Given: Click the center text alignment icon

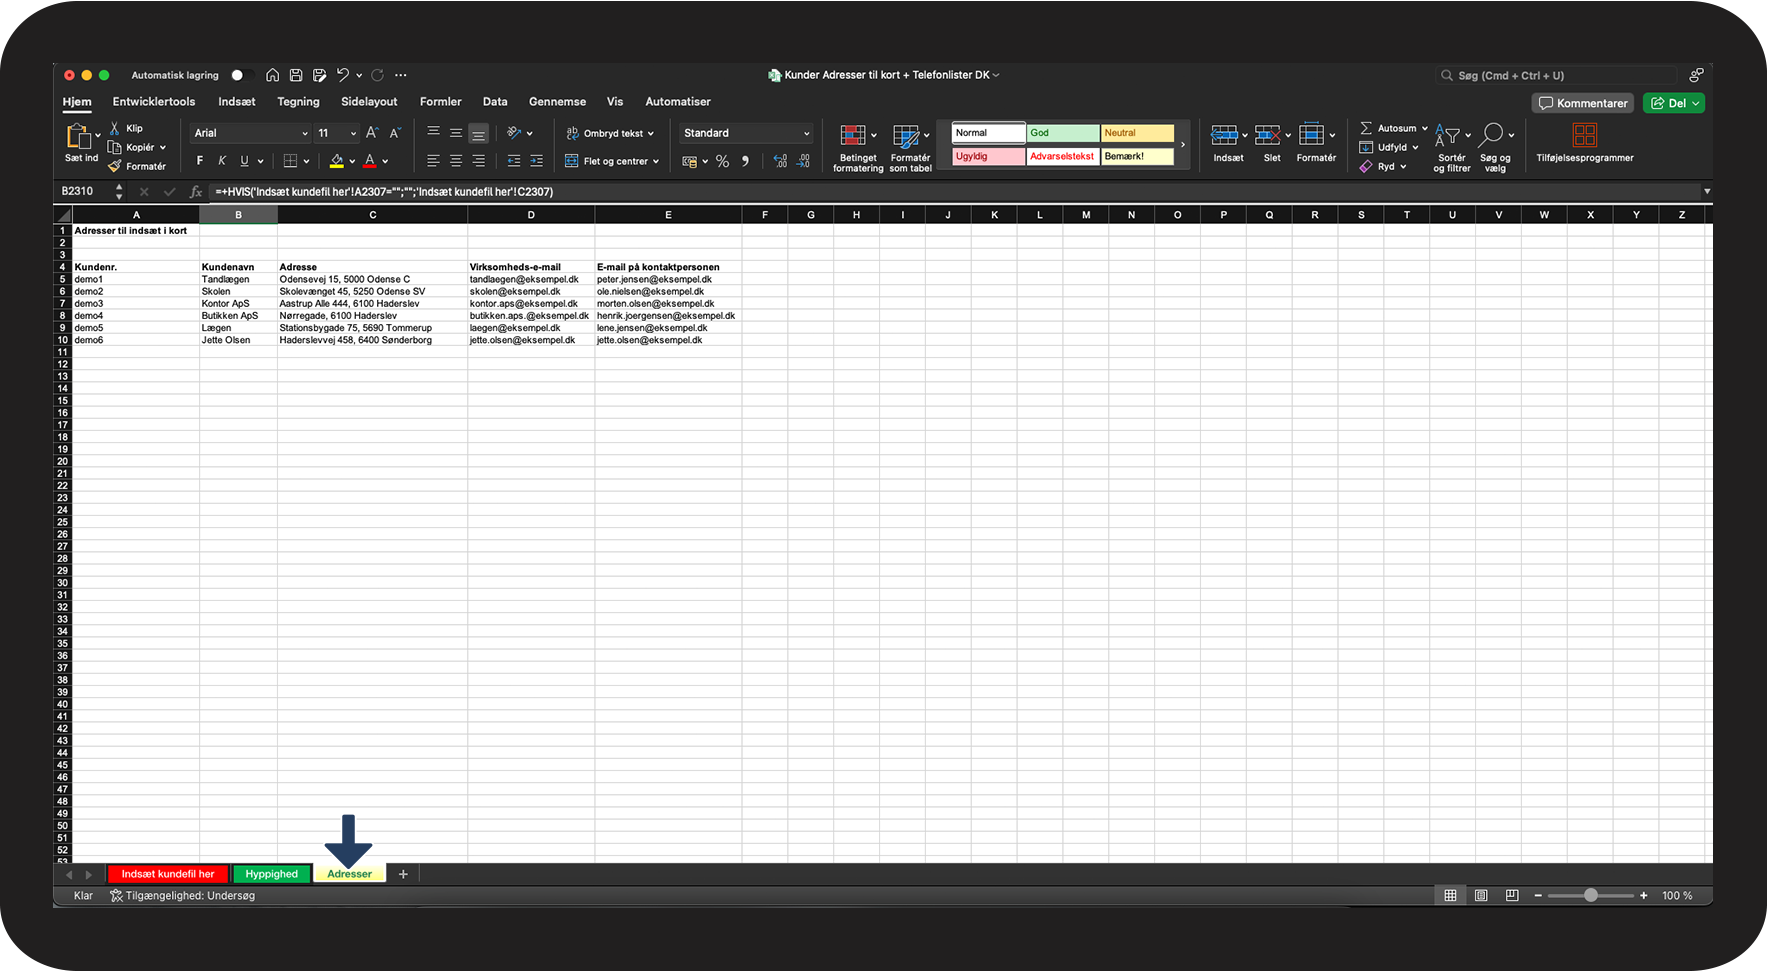Looking at the screenshot, I should [x=456, y=161].
